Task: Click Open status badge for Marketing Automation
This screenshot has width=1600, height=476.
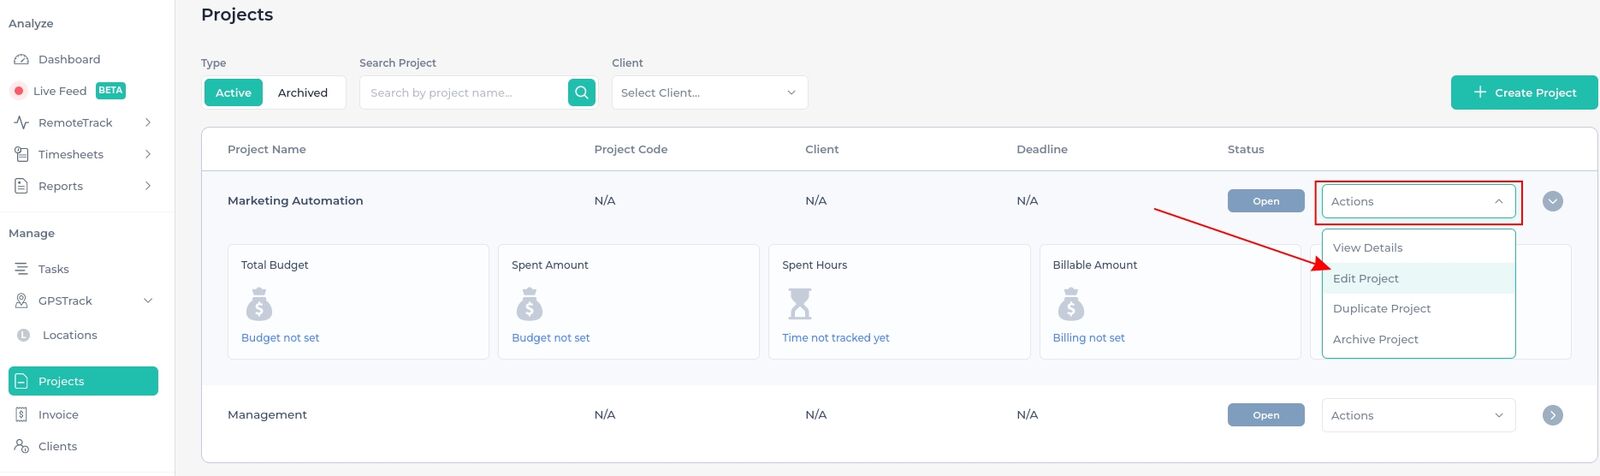Action: [x=1266, y=201]
